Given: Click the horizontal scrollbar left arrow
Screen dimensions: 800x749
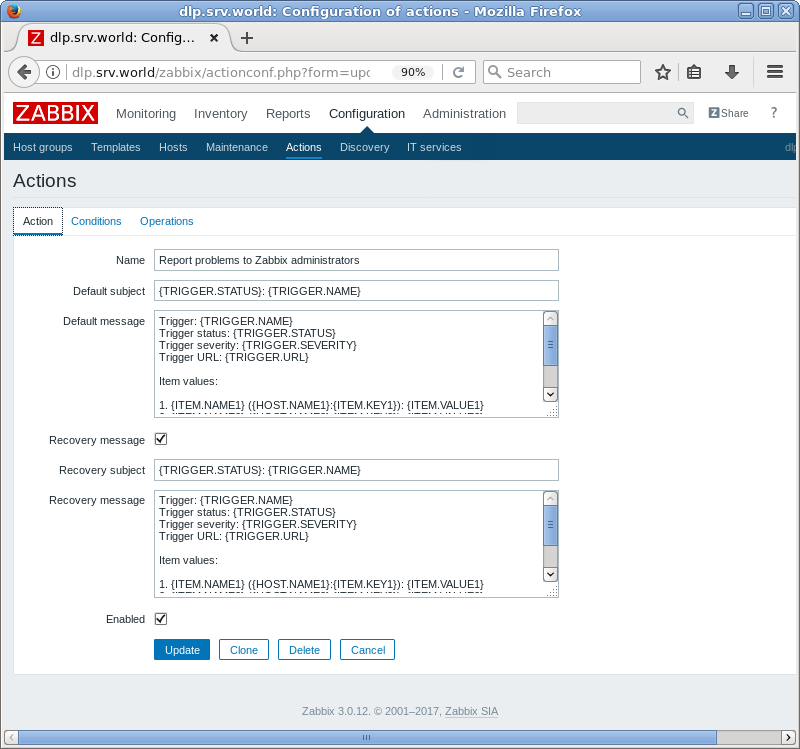Looking at the screenshot, I should 11,737.
